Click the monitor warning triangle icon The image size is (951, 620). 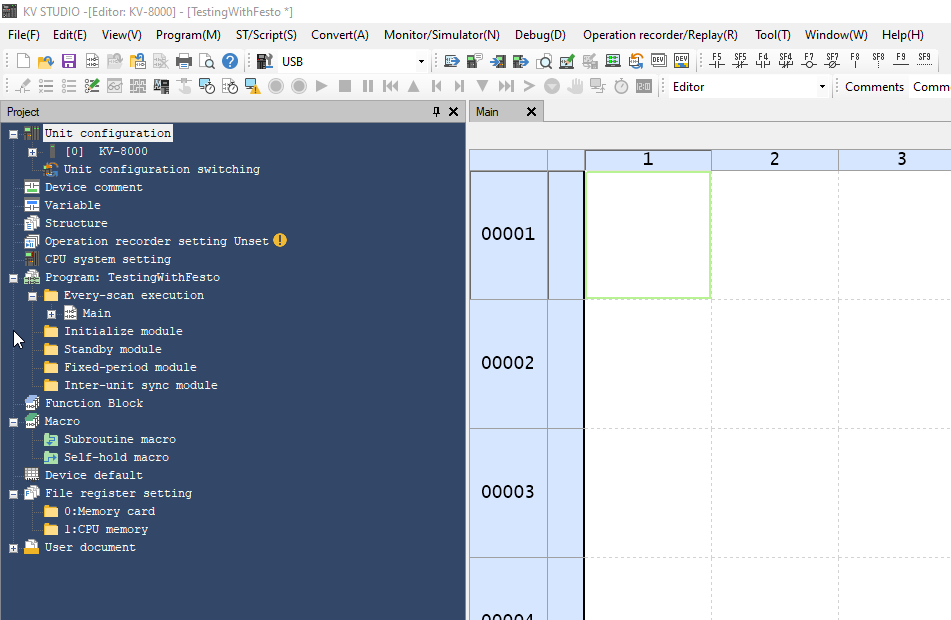pyautogui.click(x=253, y=86)
